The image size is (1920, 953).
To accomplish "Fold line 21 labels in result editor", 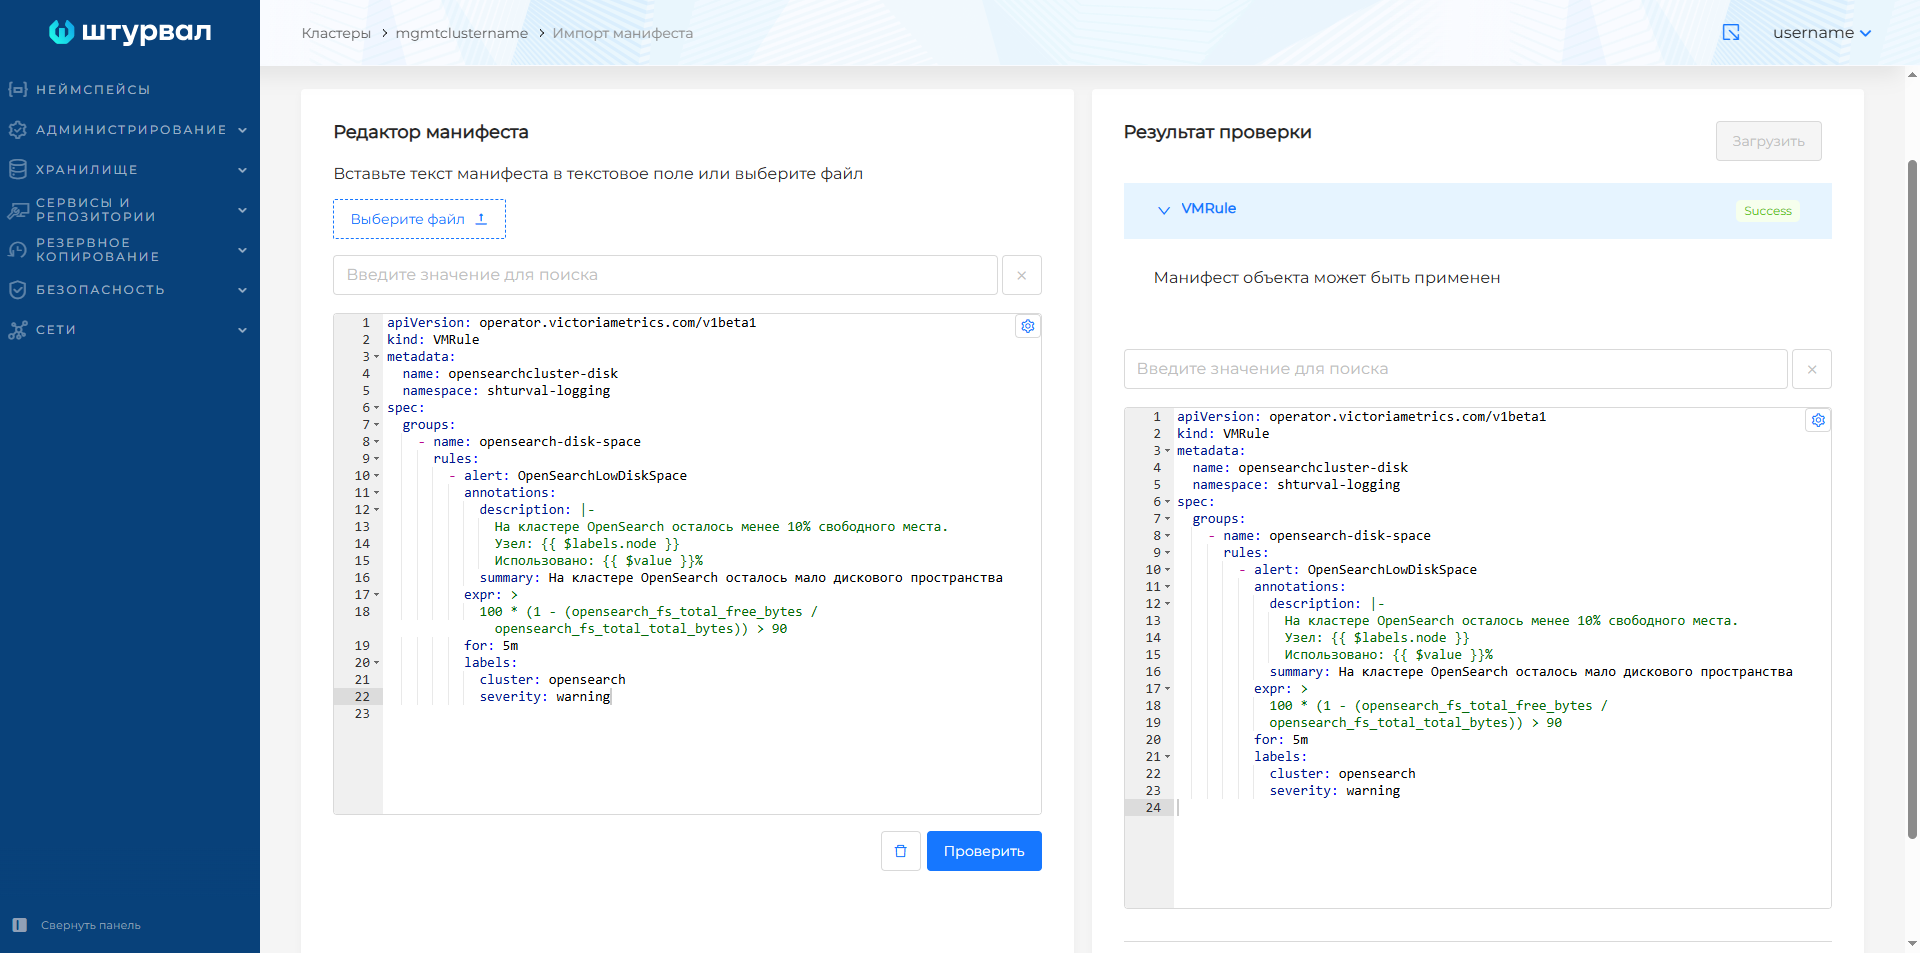I will tap(1167, 757).
